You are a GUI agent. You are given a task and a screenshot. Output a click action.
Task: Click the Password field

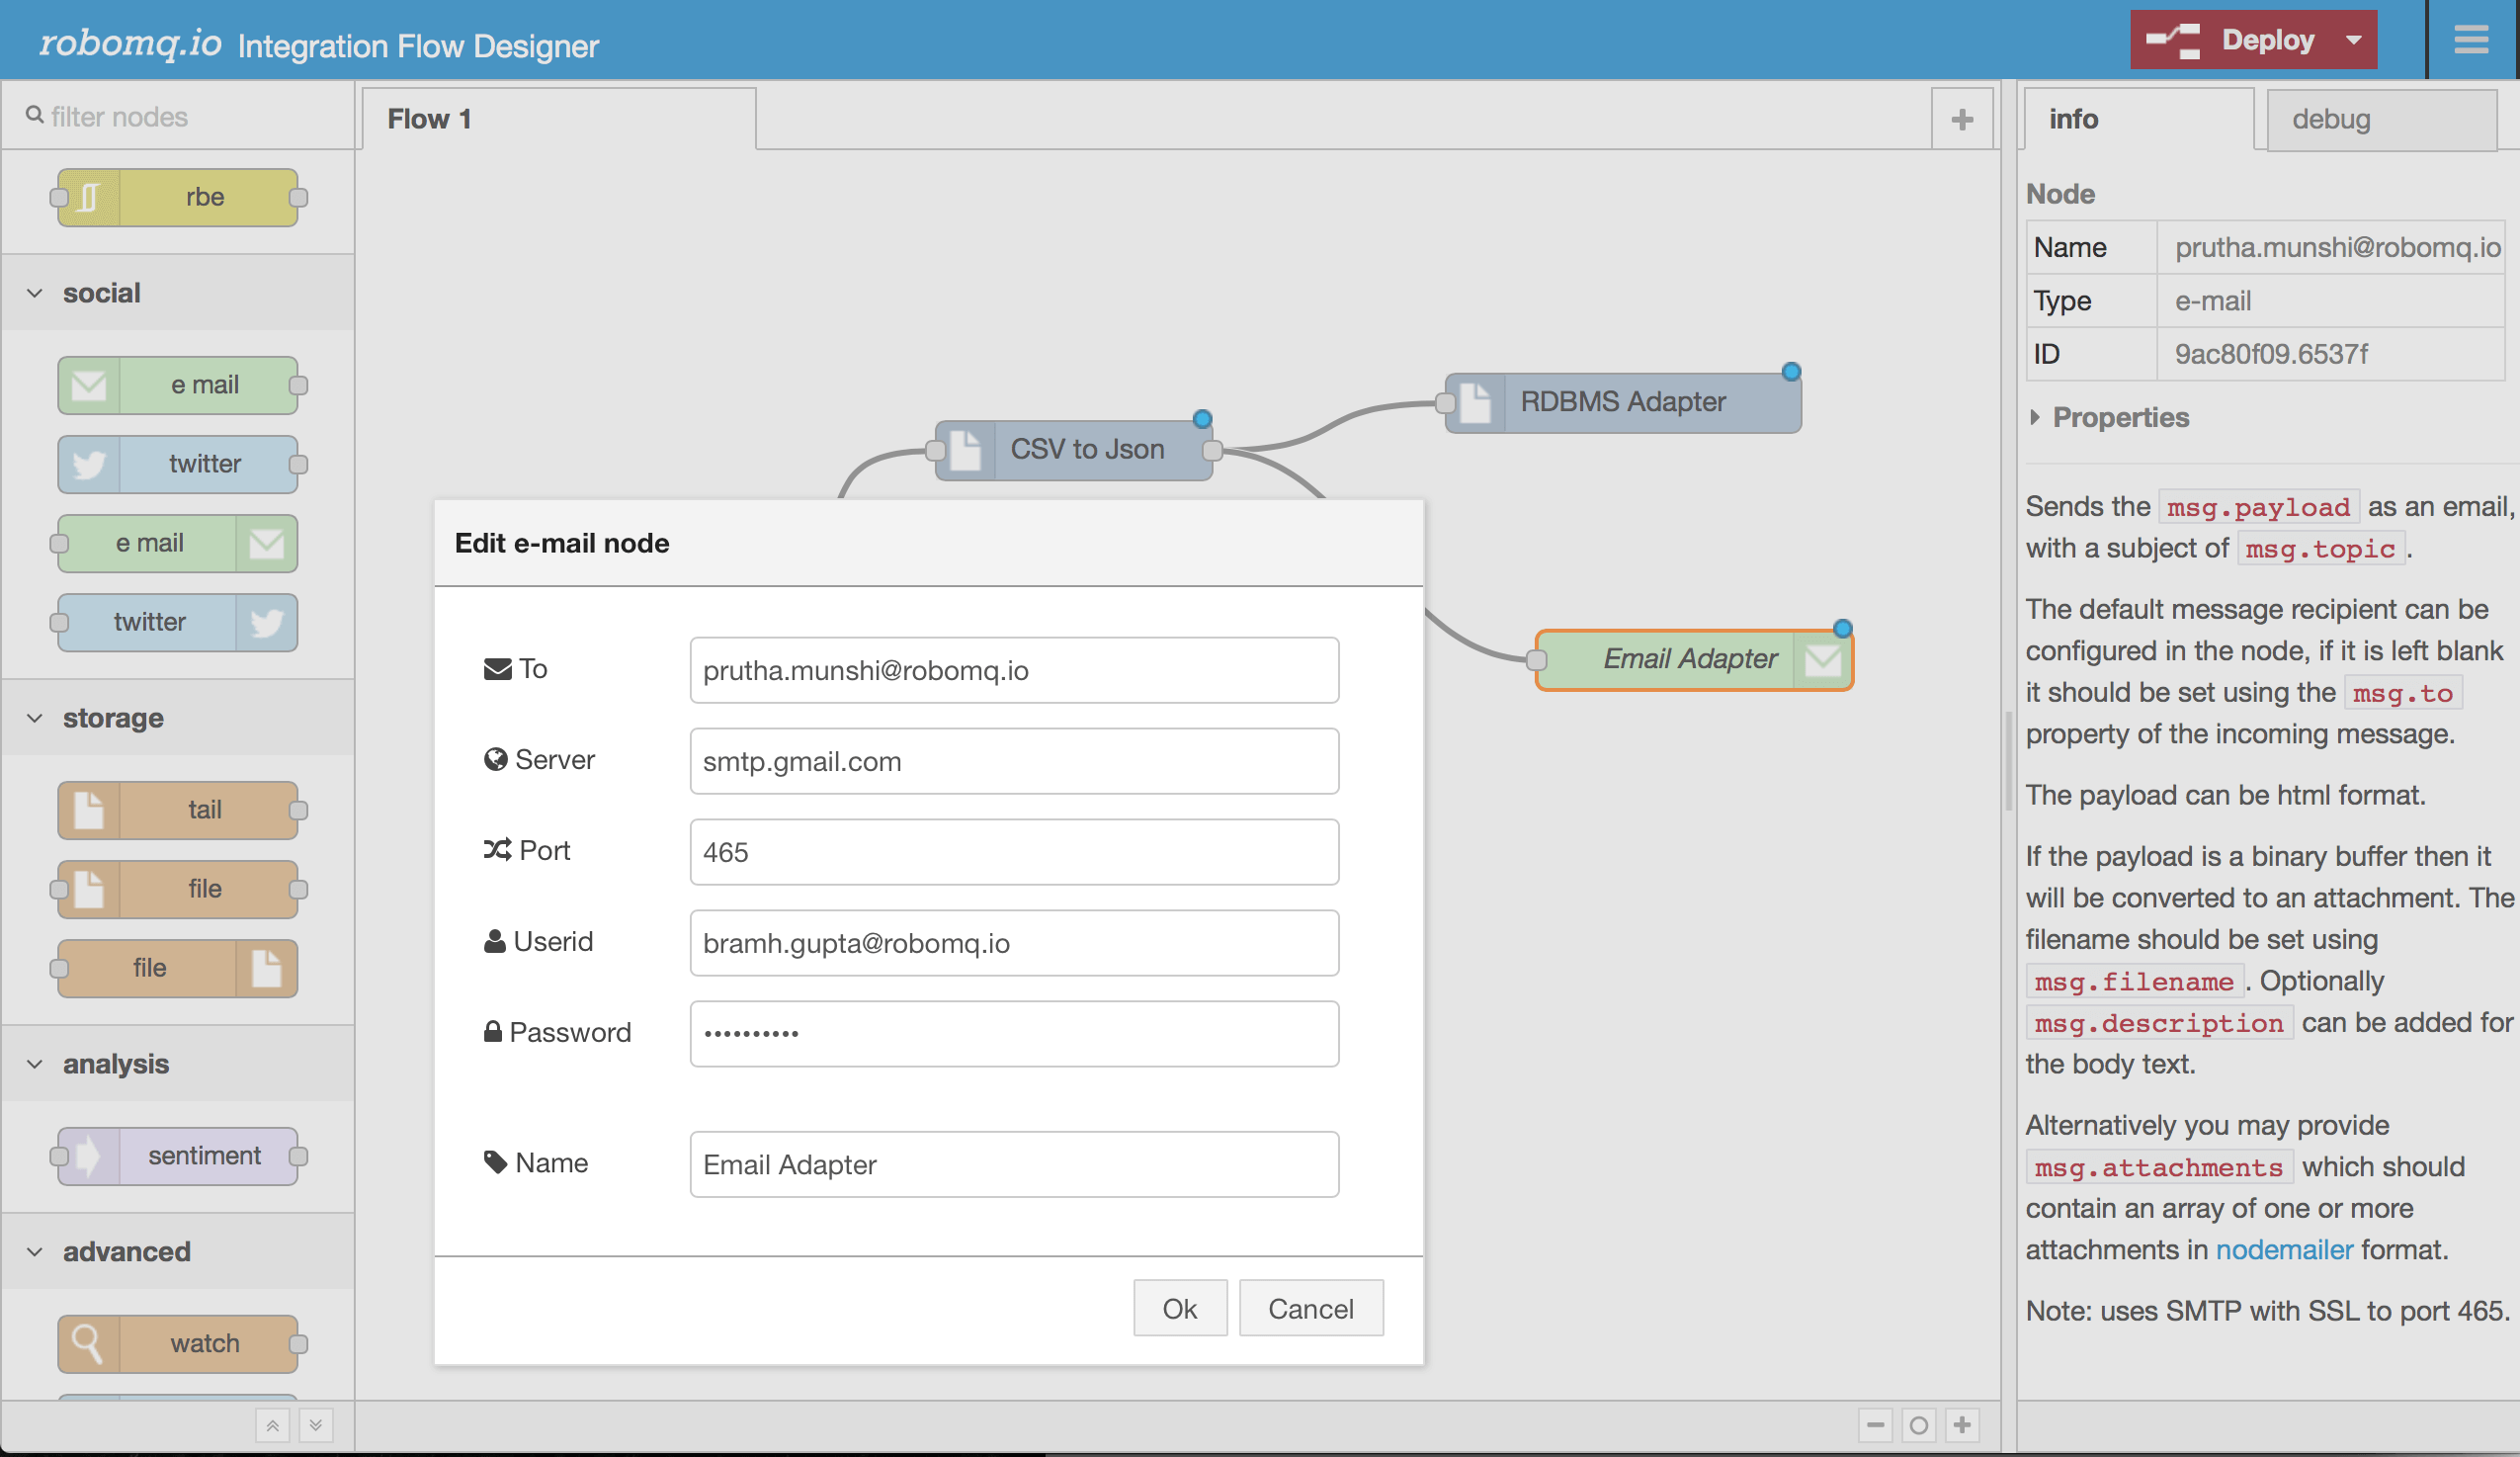click(x=1014, y=1034)
